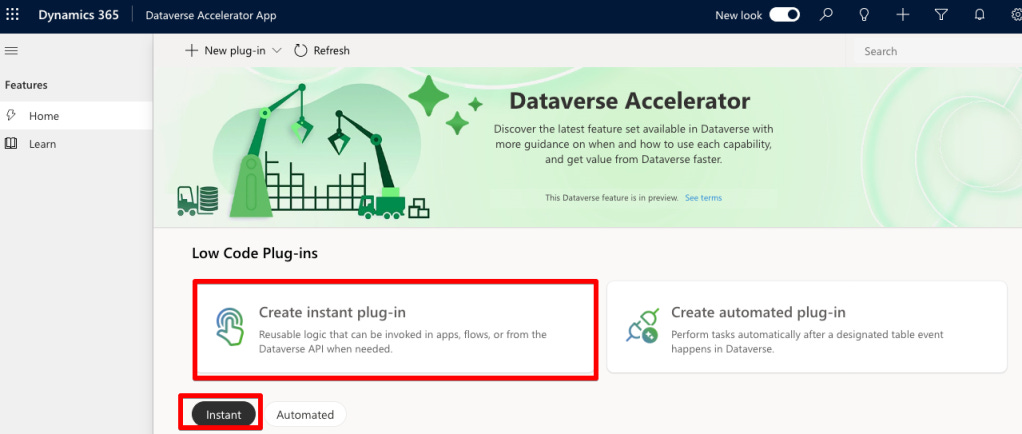
Task: Click Dataverse Accelerator App name
Action: click(x=211, y=16)
